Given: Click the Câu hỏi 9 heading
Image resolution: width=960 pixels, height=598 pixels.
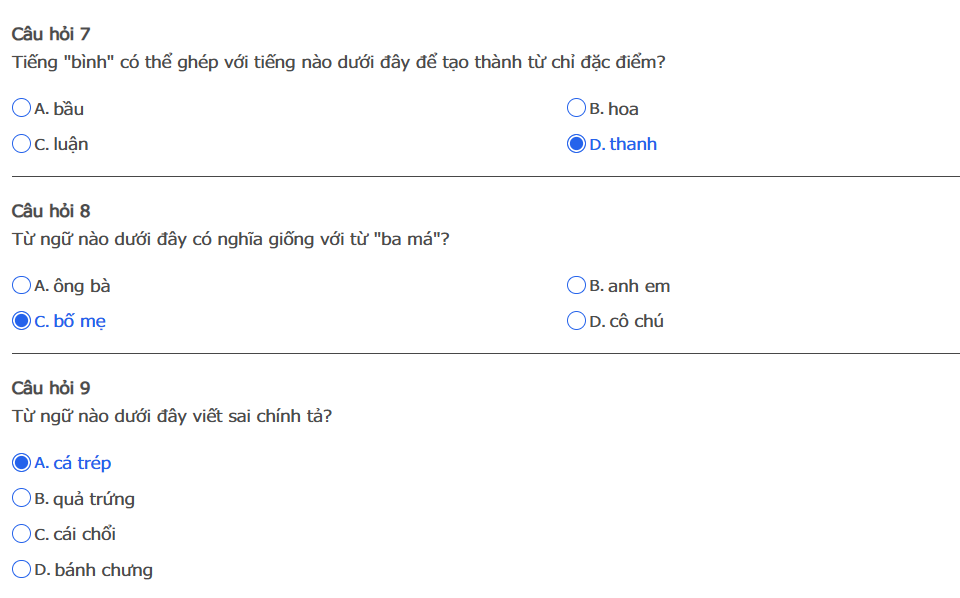Looking at the screenshot, I should point(51,388).
